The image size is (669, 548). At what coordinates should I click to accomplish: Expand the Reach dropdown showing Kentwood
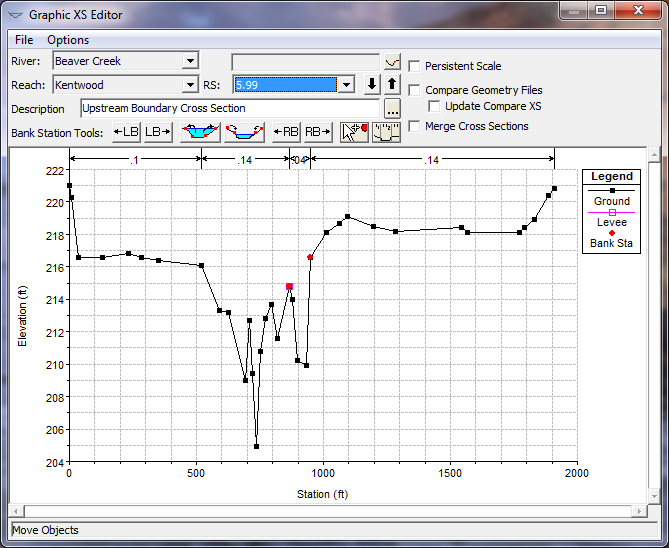(x=189, y=85)
